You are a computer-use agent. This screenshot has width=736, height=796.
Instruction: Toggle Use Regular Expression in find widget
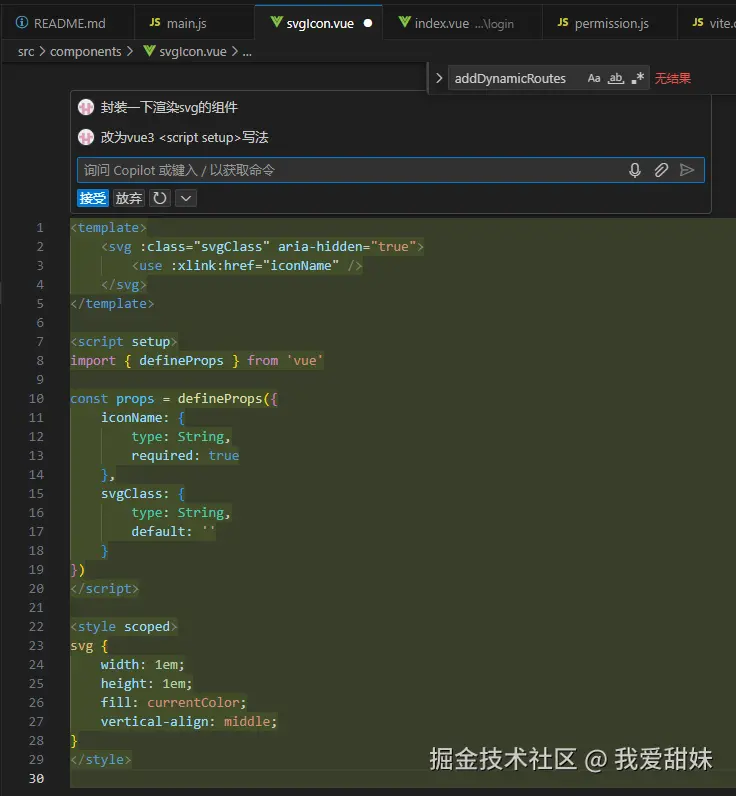(x=638, y=78)
